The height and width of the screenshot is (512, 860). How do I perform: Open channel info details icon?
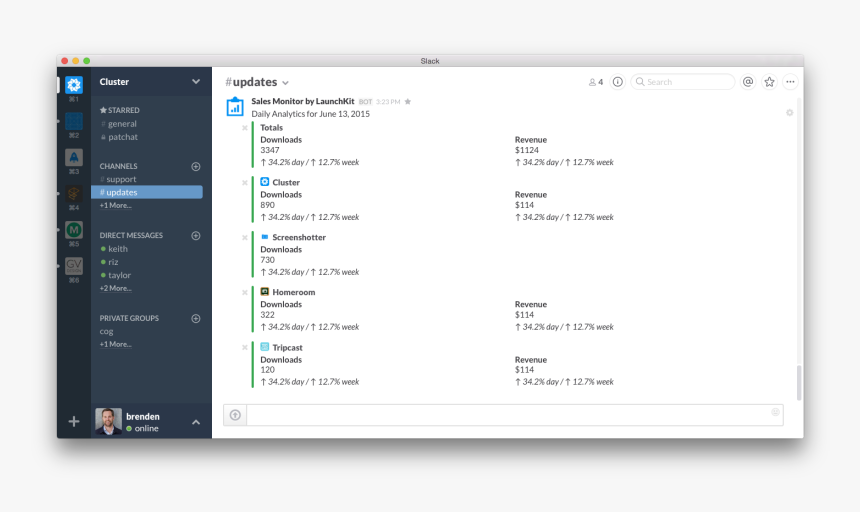pos(618,82)
